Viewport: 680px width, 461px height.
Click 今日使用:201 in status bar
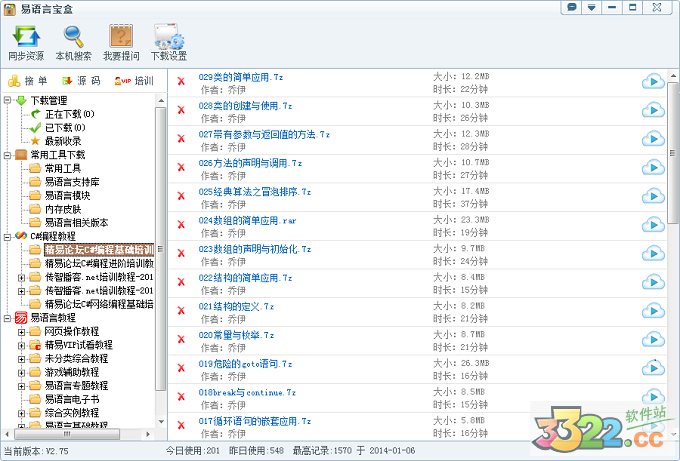193,451
